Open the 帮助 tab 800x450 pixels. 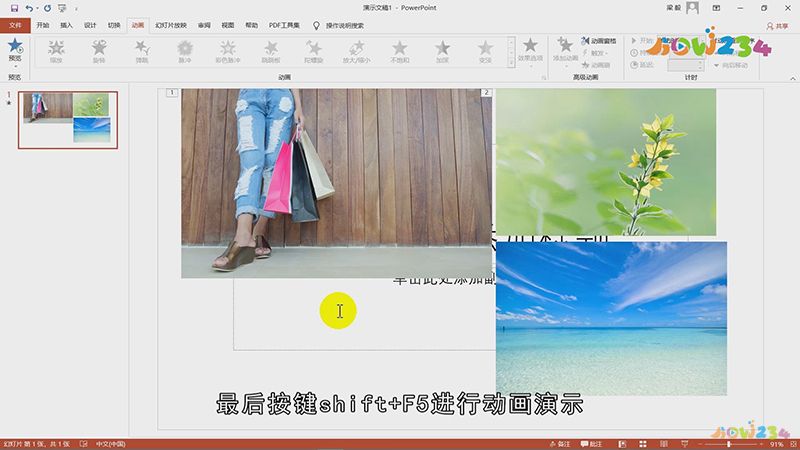[x=252, y=25]
